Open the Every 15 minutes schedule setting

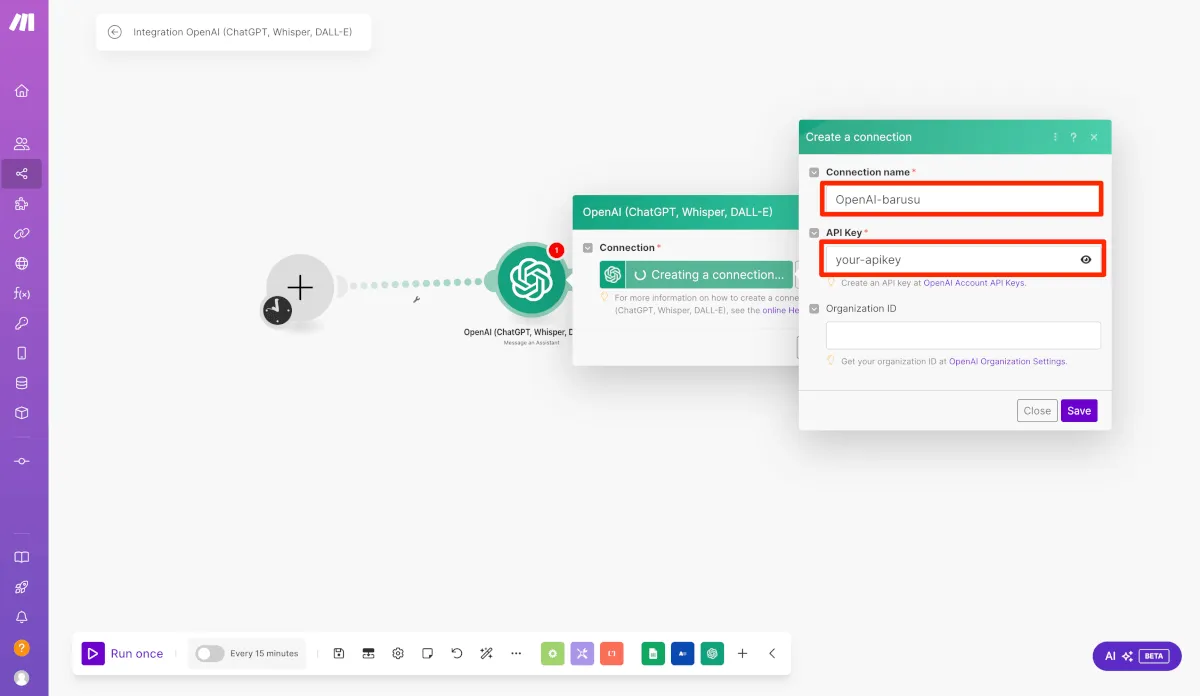tap(264, 653)
